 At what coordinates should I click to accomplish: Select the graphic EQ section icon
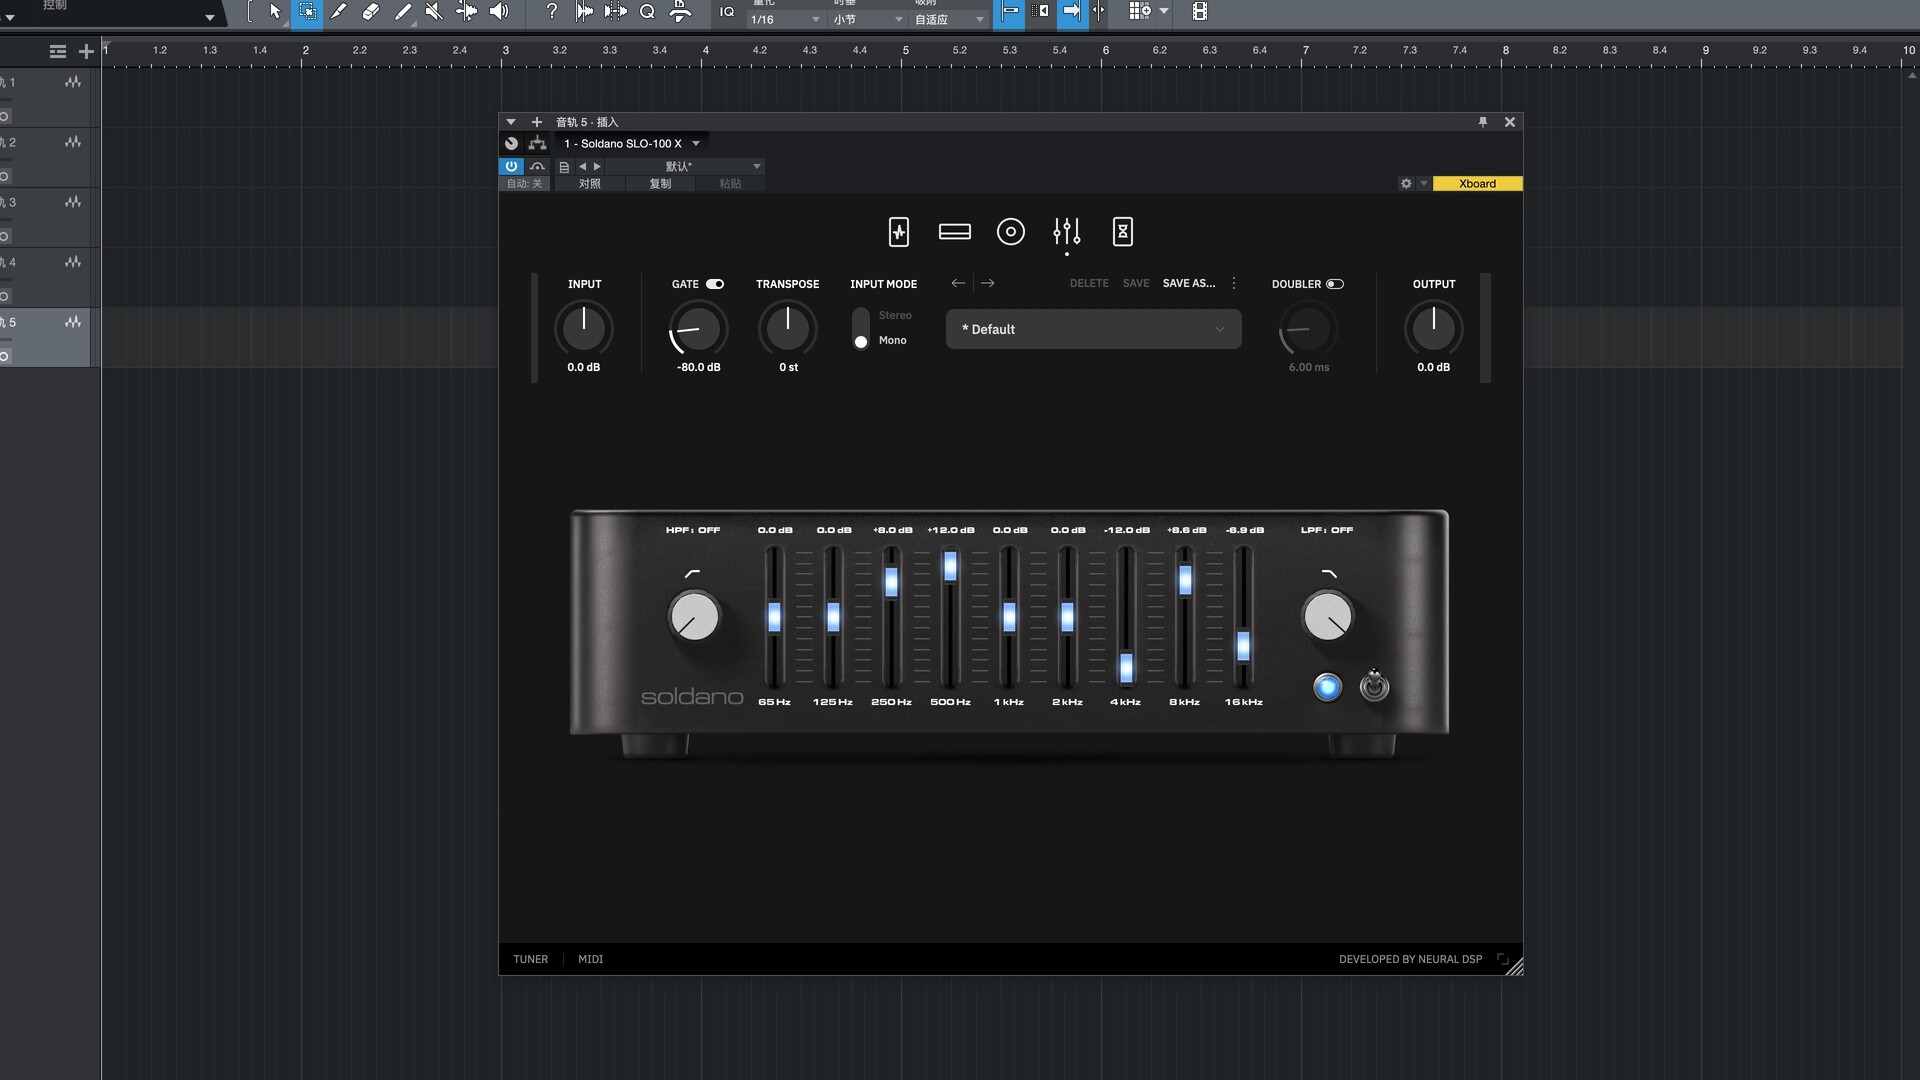click(1066, 232)
